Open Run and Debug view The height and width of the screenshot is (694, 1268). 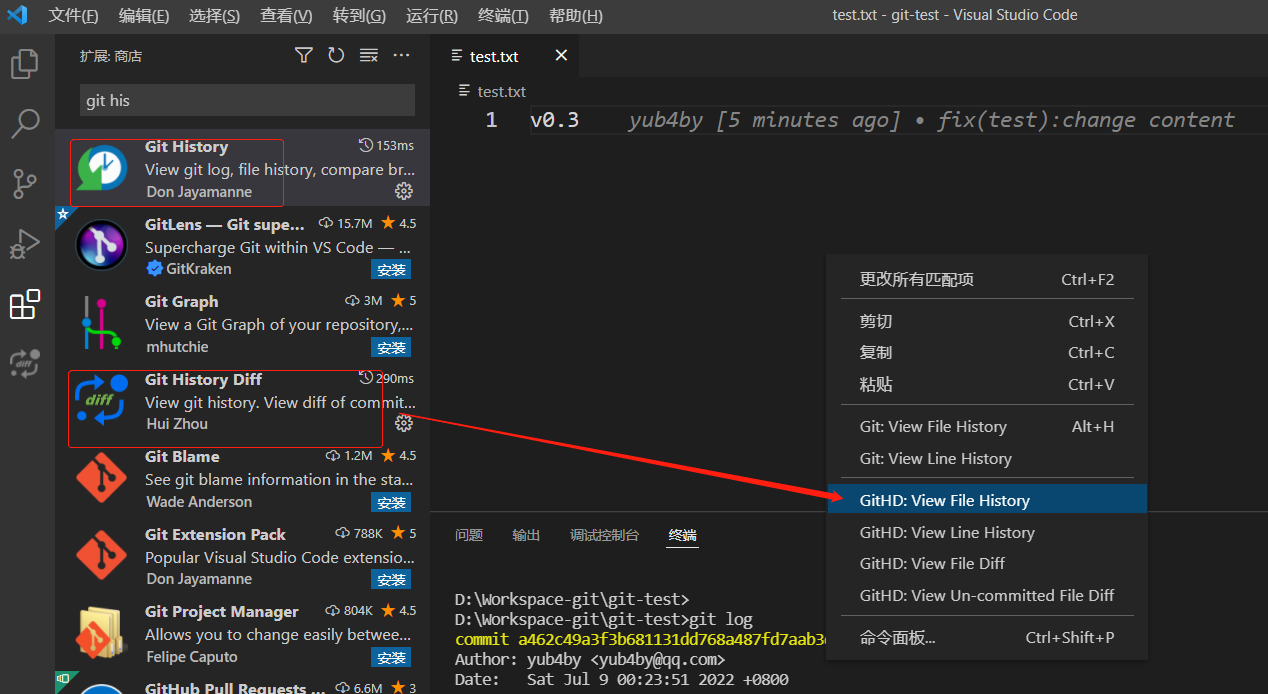[x=25, y=244]
